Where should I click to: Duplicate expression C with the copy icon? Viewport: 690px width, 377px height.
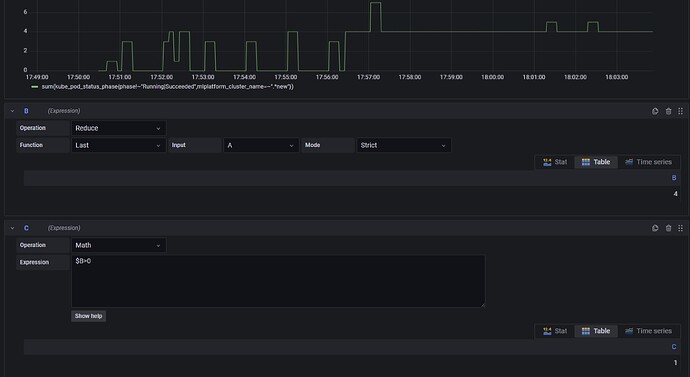pyautogui.click(x=655, y=228)
